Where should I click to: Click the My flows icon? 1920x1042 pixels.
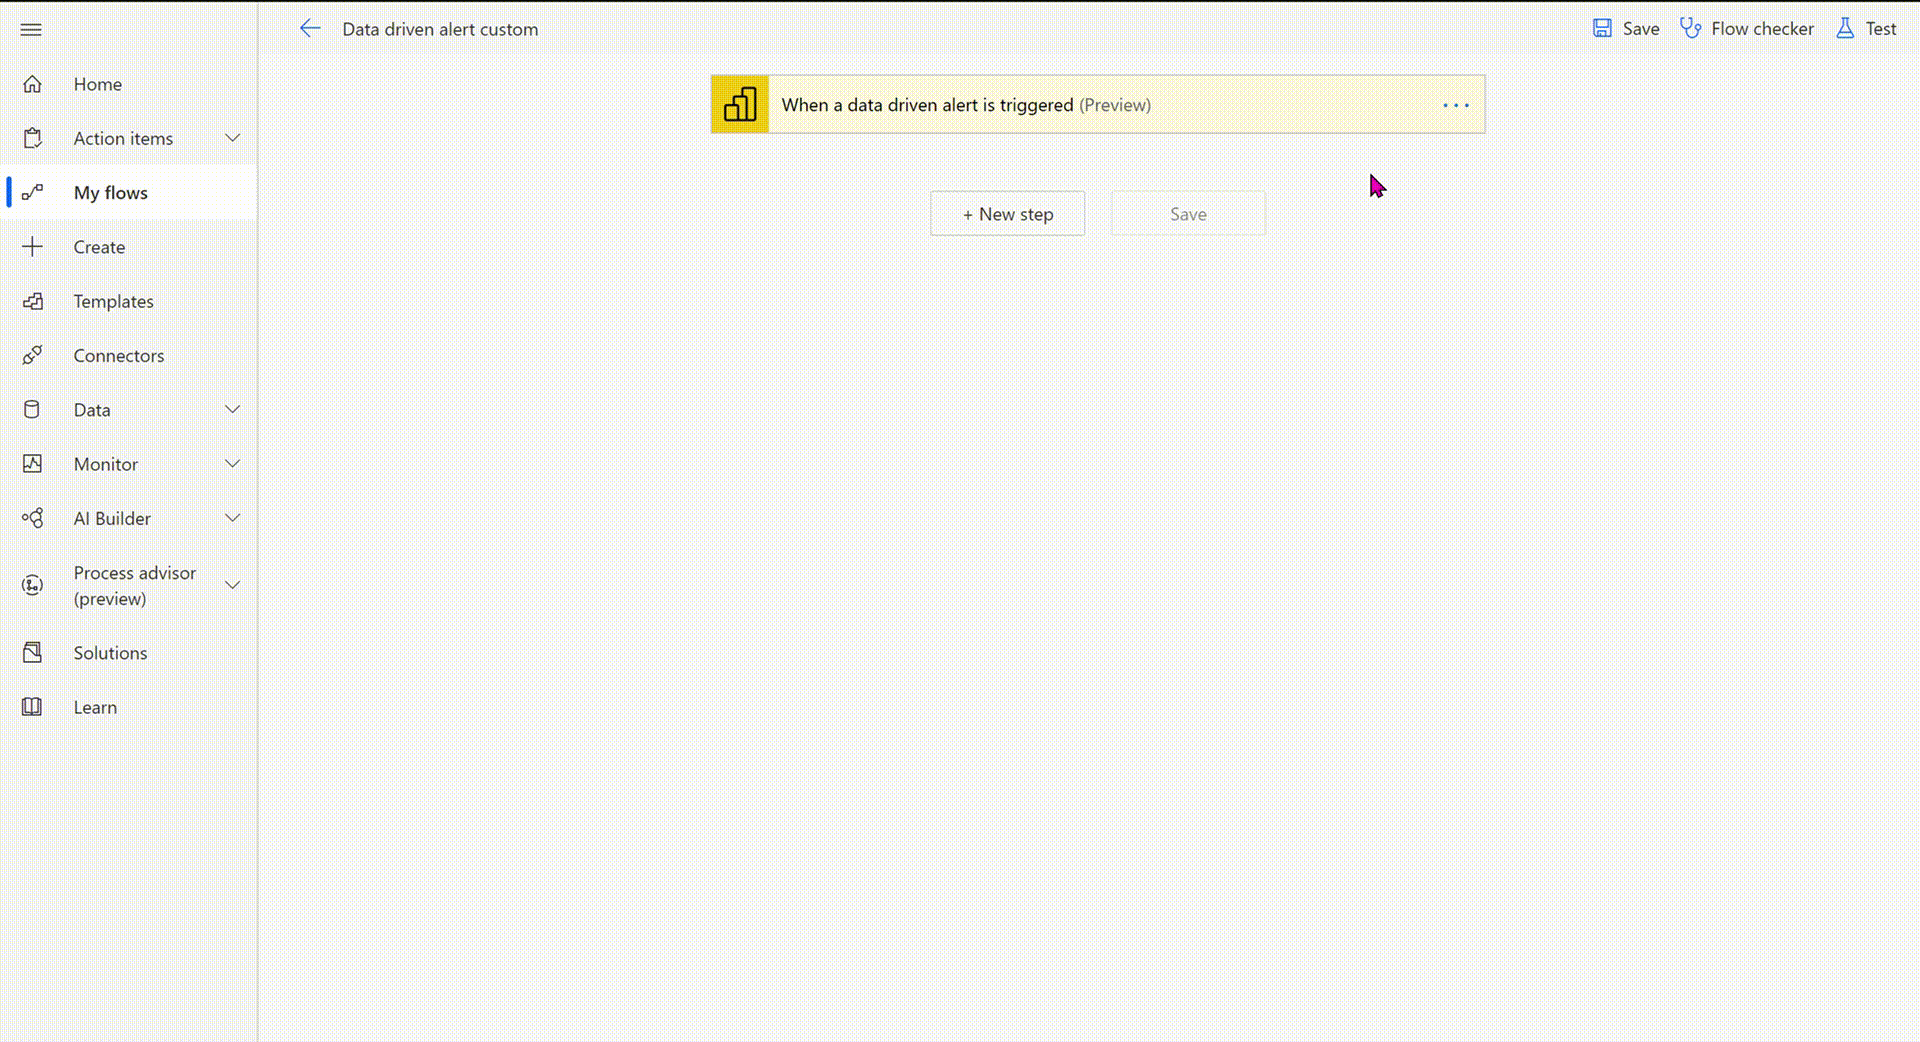tap(32, 192)
